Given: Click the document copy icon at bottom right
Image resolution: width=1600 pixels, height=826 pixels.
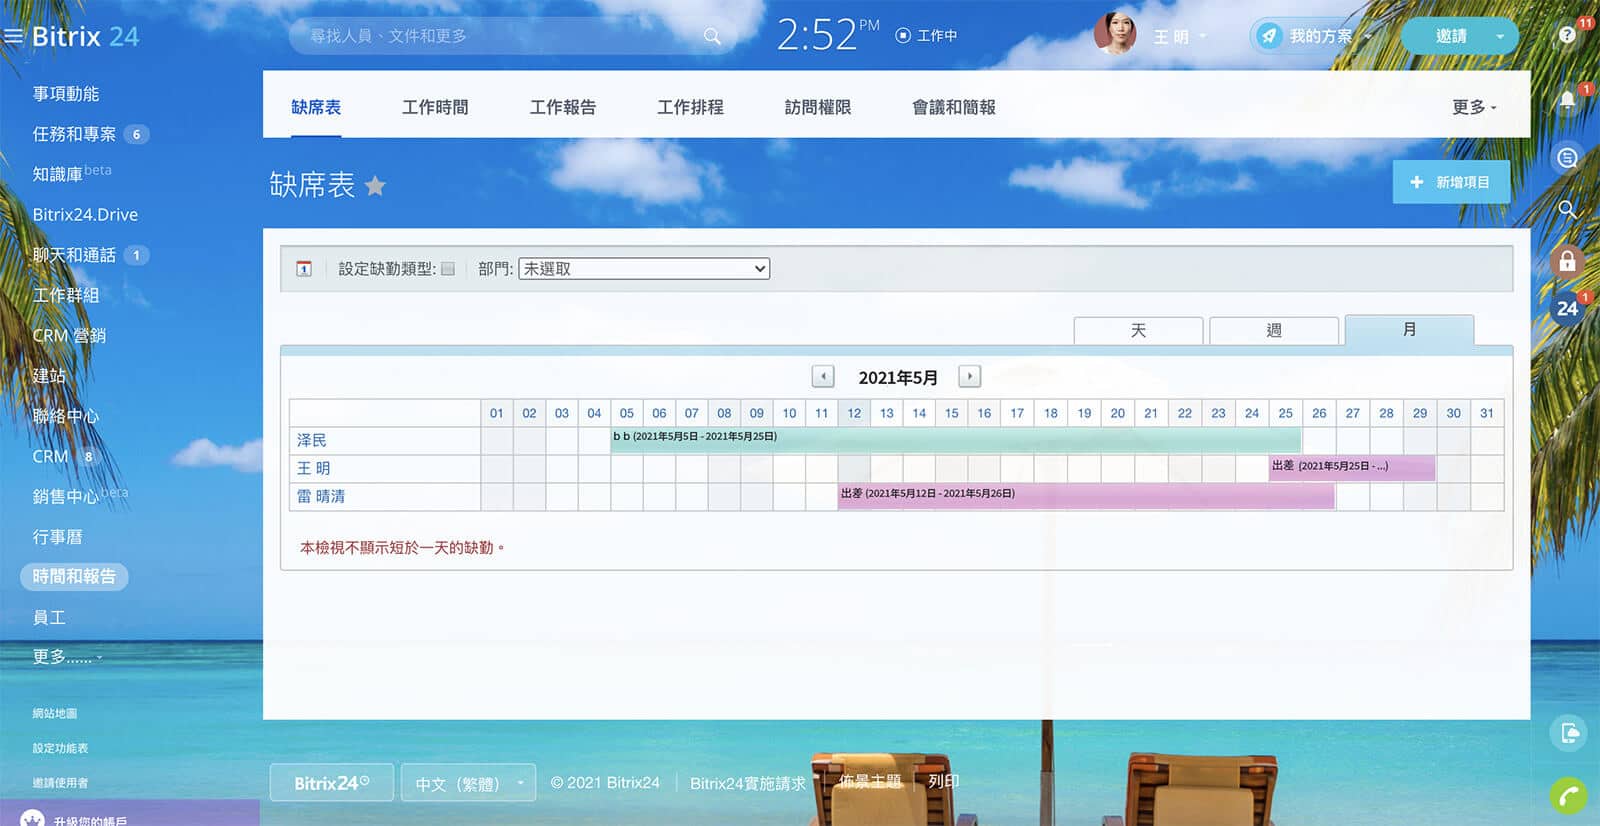Looking at the screenshot, I should (x=1569, y=734).
